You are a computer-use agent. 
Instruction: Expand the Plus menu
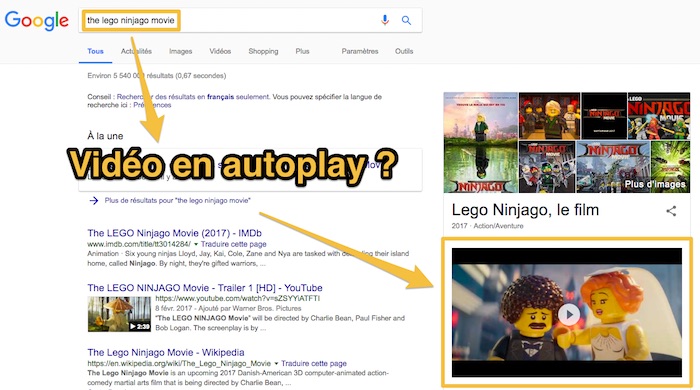pos(302,51)
